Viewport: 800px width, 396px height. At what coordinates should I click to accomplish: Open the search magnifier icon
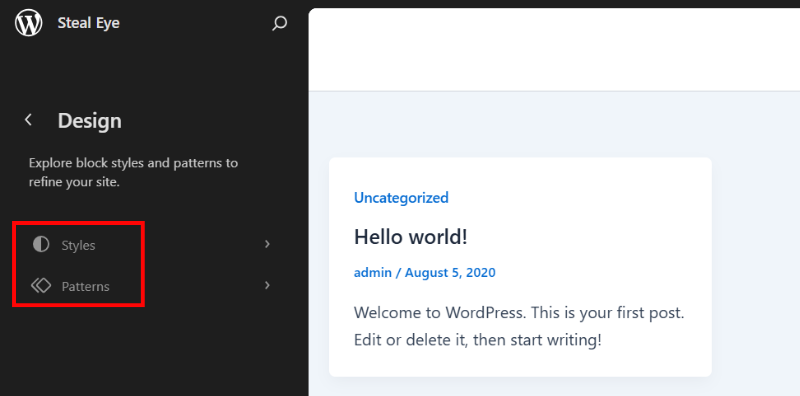click(280, 23)
